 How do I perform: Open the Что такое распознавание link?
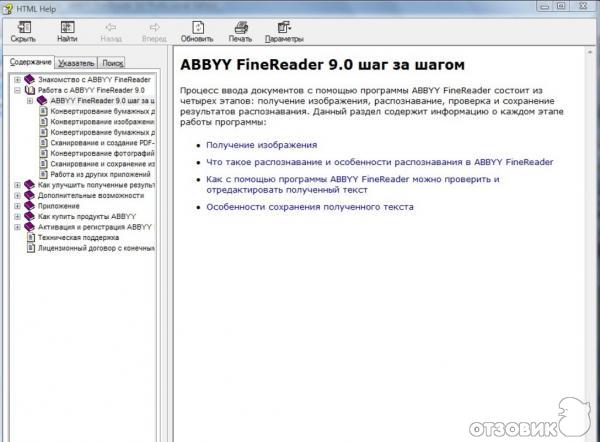point(379,161)
